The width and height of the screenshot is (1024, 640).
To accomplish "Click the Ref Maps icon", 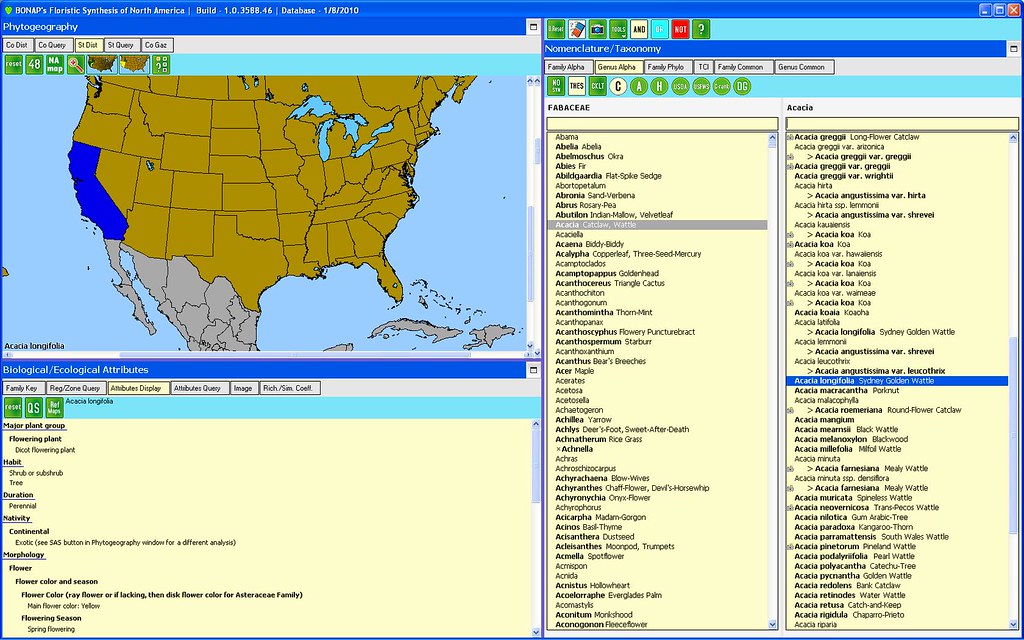I will point(54,406).
